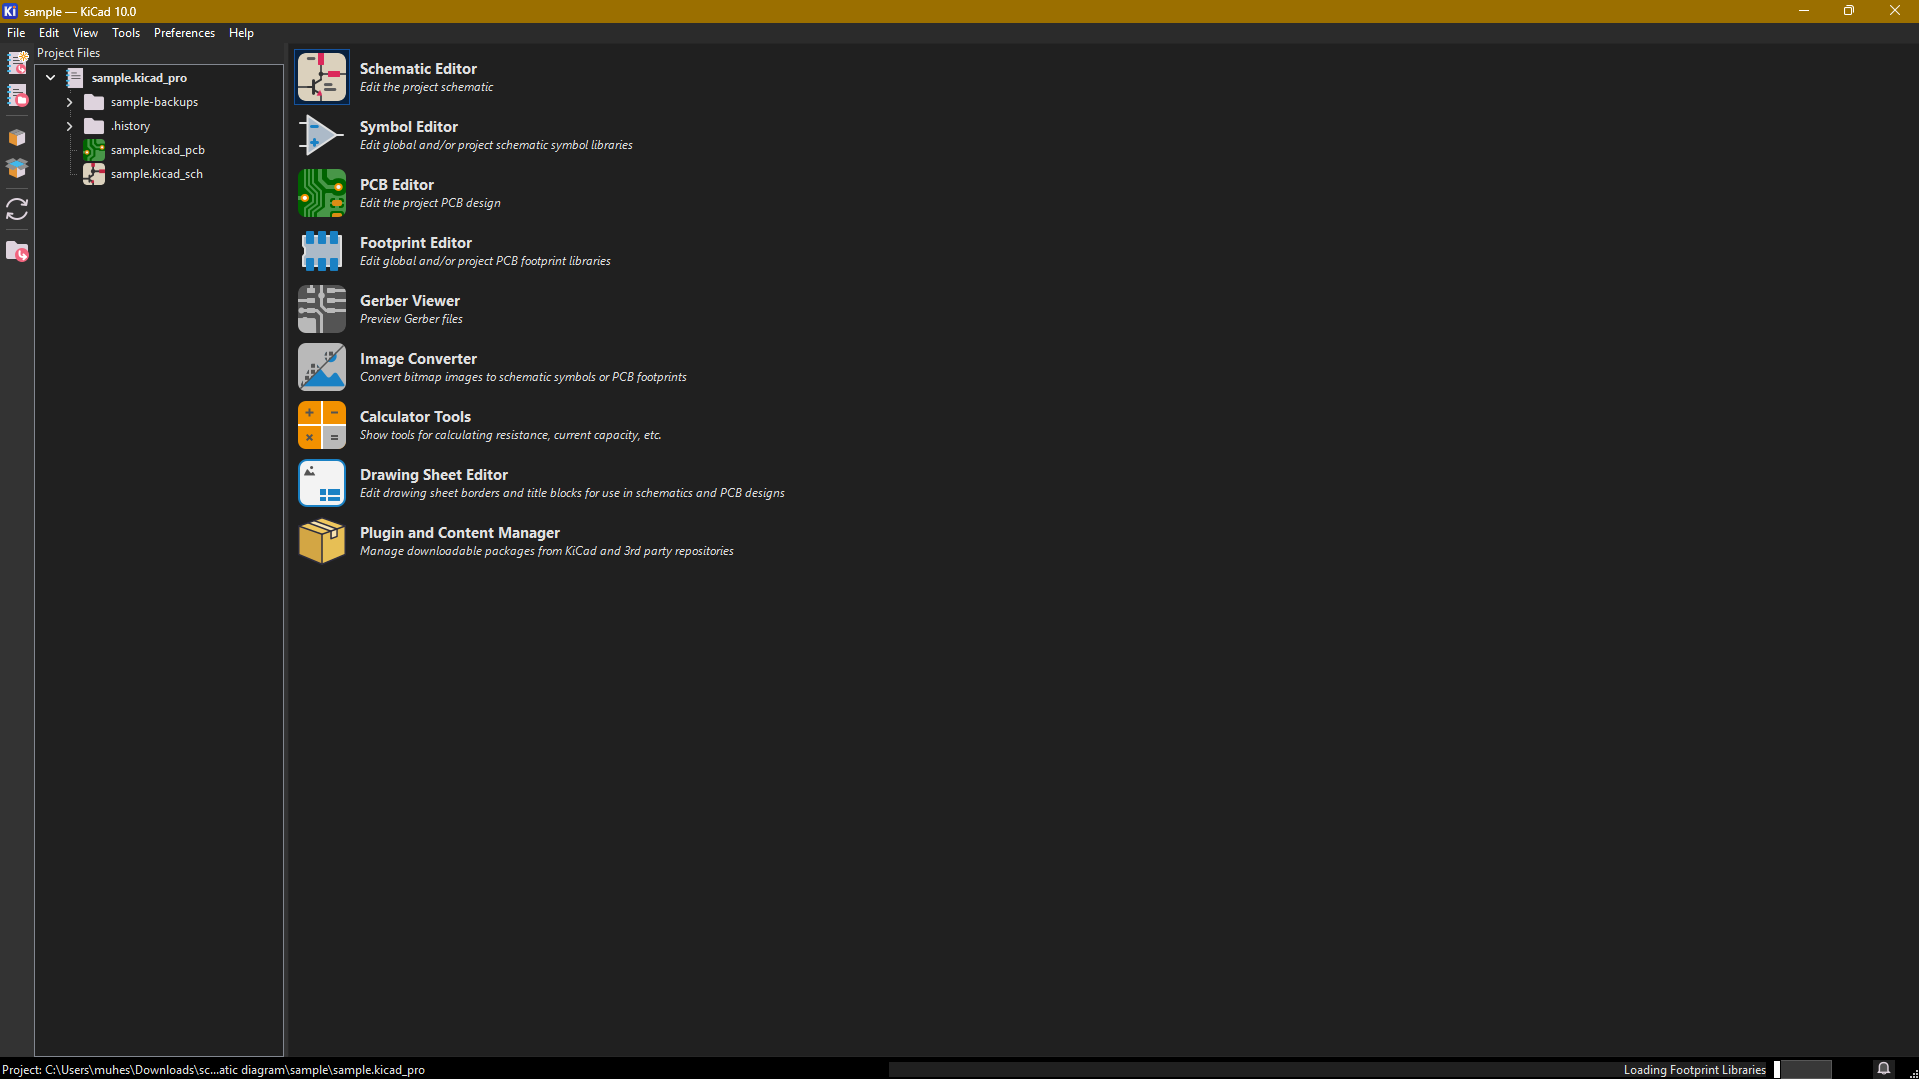Open project folder in file explorer icon
The image size is (1919, 1079).
click(x=17, y=251)
